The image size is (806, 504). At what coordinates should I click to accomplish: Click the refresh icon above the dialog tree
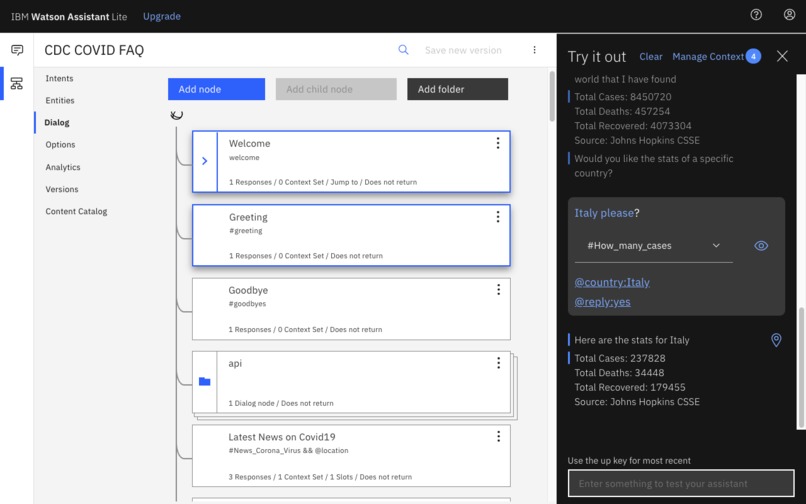coord(176,115)
